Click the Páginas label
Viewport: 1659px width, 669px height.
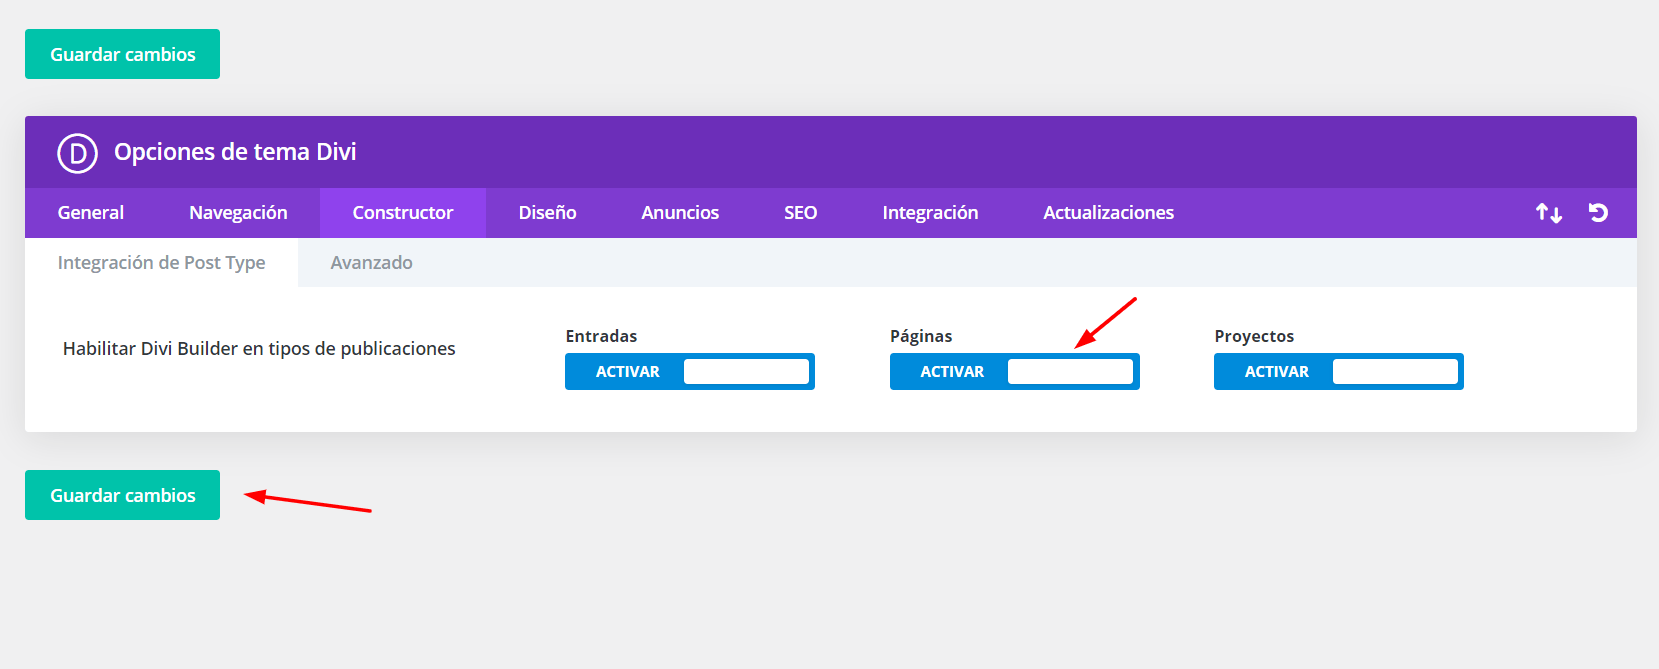point(921,336)
